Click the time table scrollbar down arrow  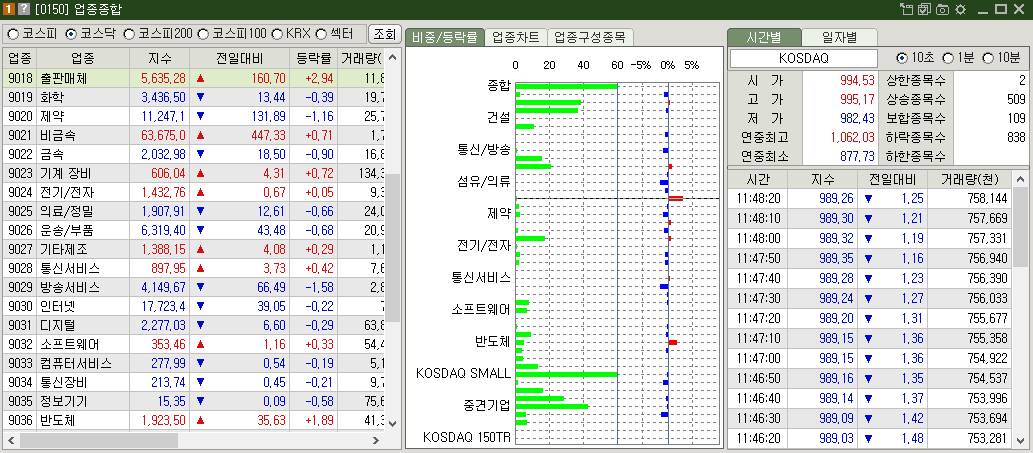pyautogui.click(x=1020, y=440)
